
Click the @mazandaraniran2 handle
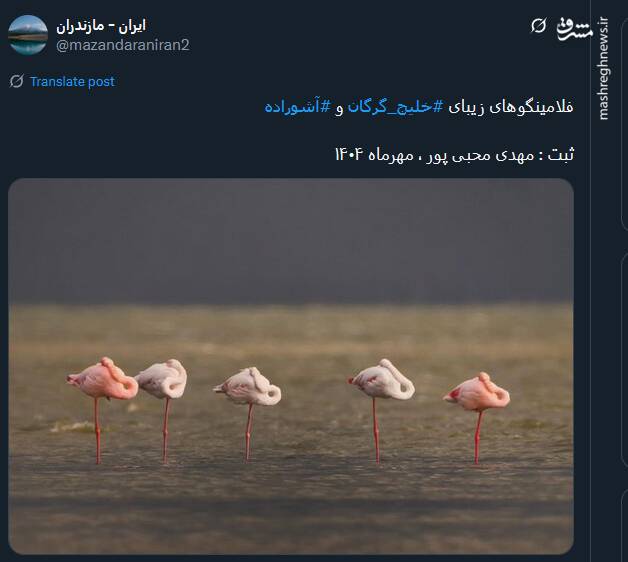pyautogui.click(x=123, y=45)
